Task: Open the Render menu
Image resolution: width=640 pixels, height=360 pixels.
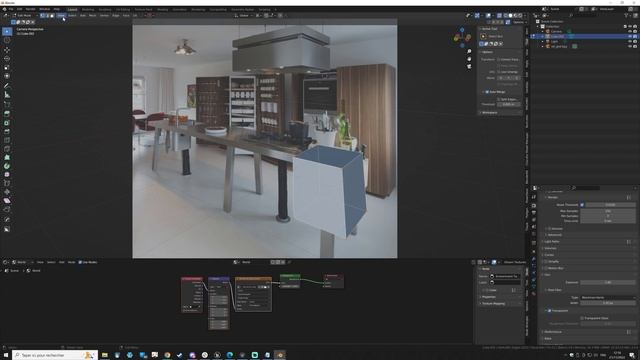Action: (31, 9)
